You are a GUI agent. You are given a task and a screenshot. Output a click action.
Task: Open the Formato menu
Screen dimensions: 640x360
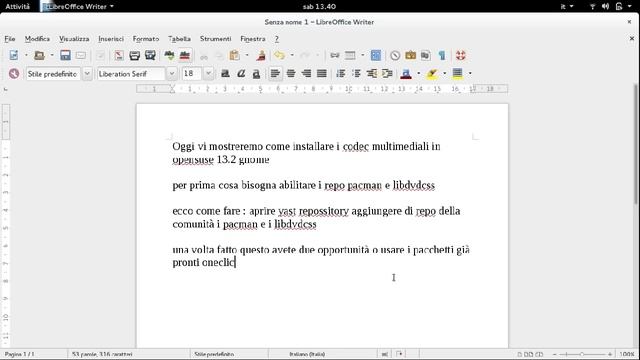coord(146,39)
